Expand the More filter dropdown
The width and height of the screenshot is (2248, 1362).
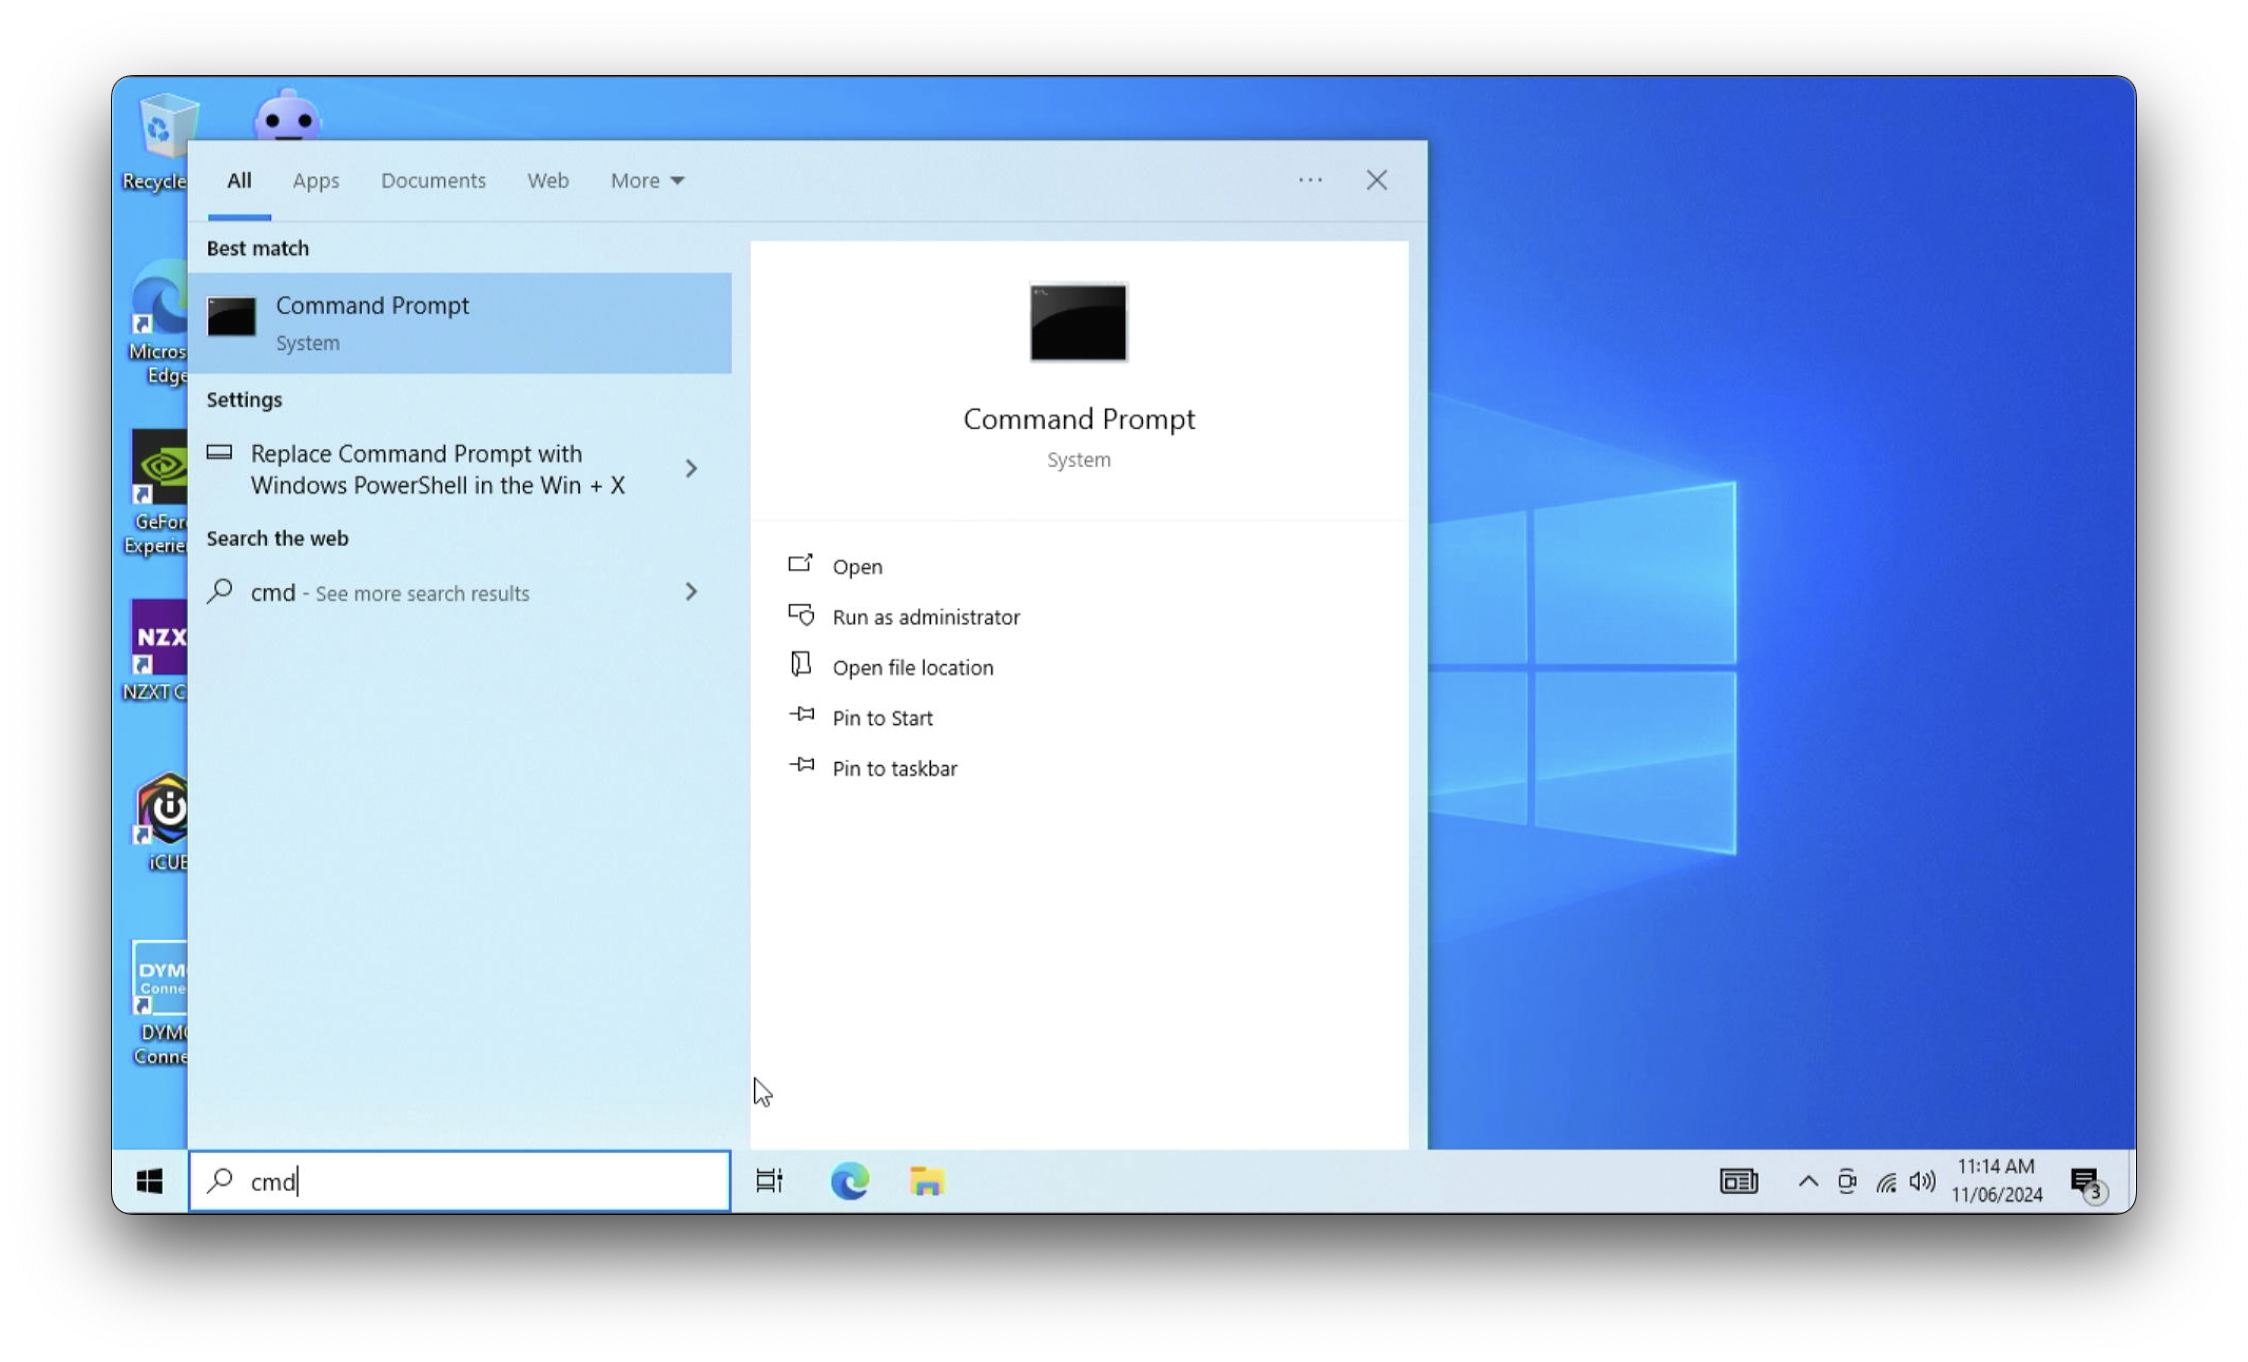click(647, 180)
